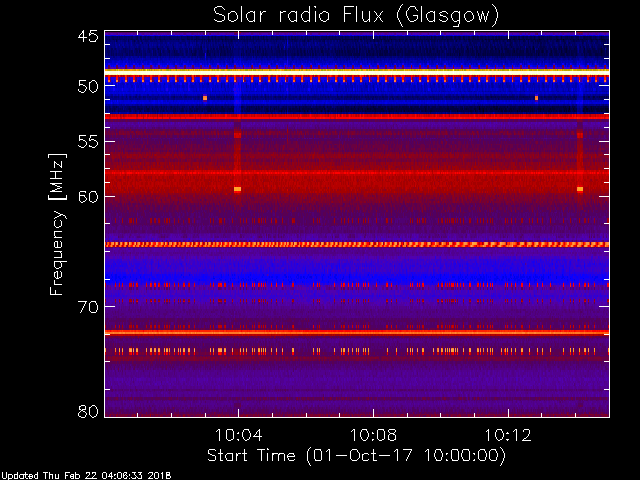Click the 70 frequency axis label

tap(88, 307)
